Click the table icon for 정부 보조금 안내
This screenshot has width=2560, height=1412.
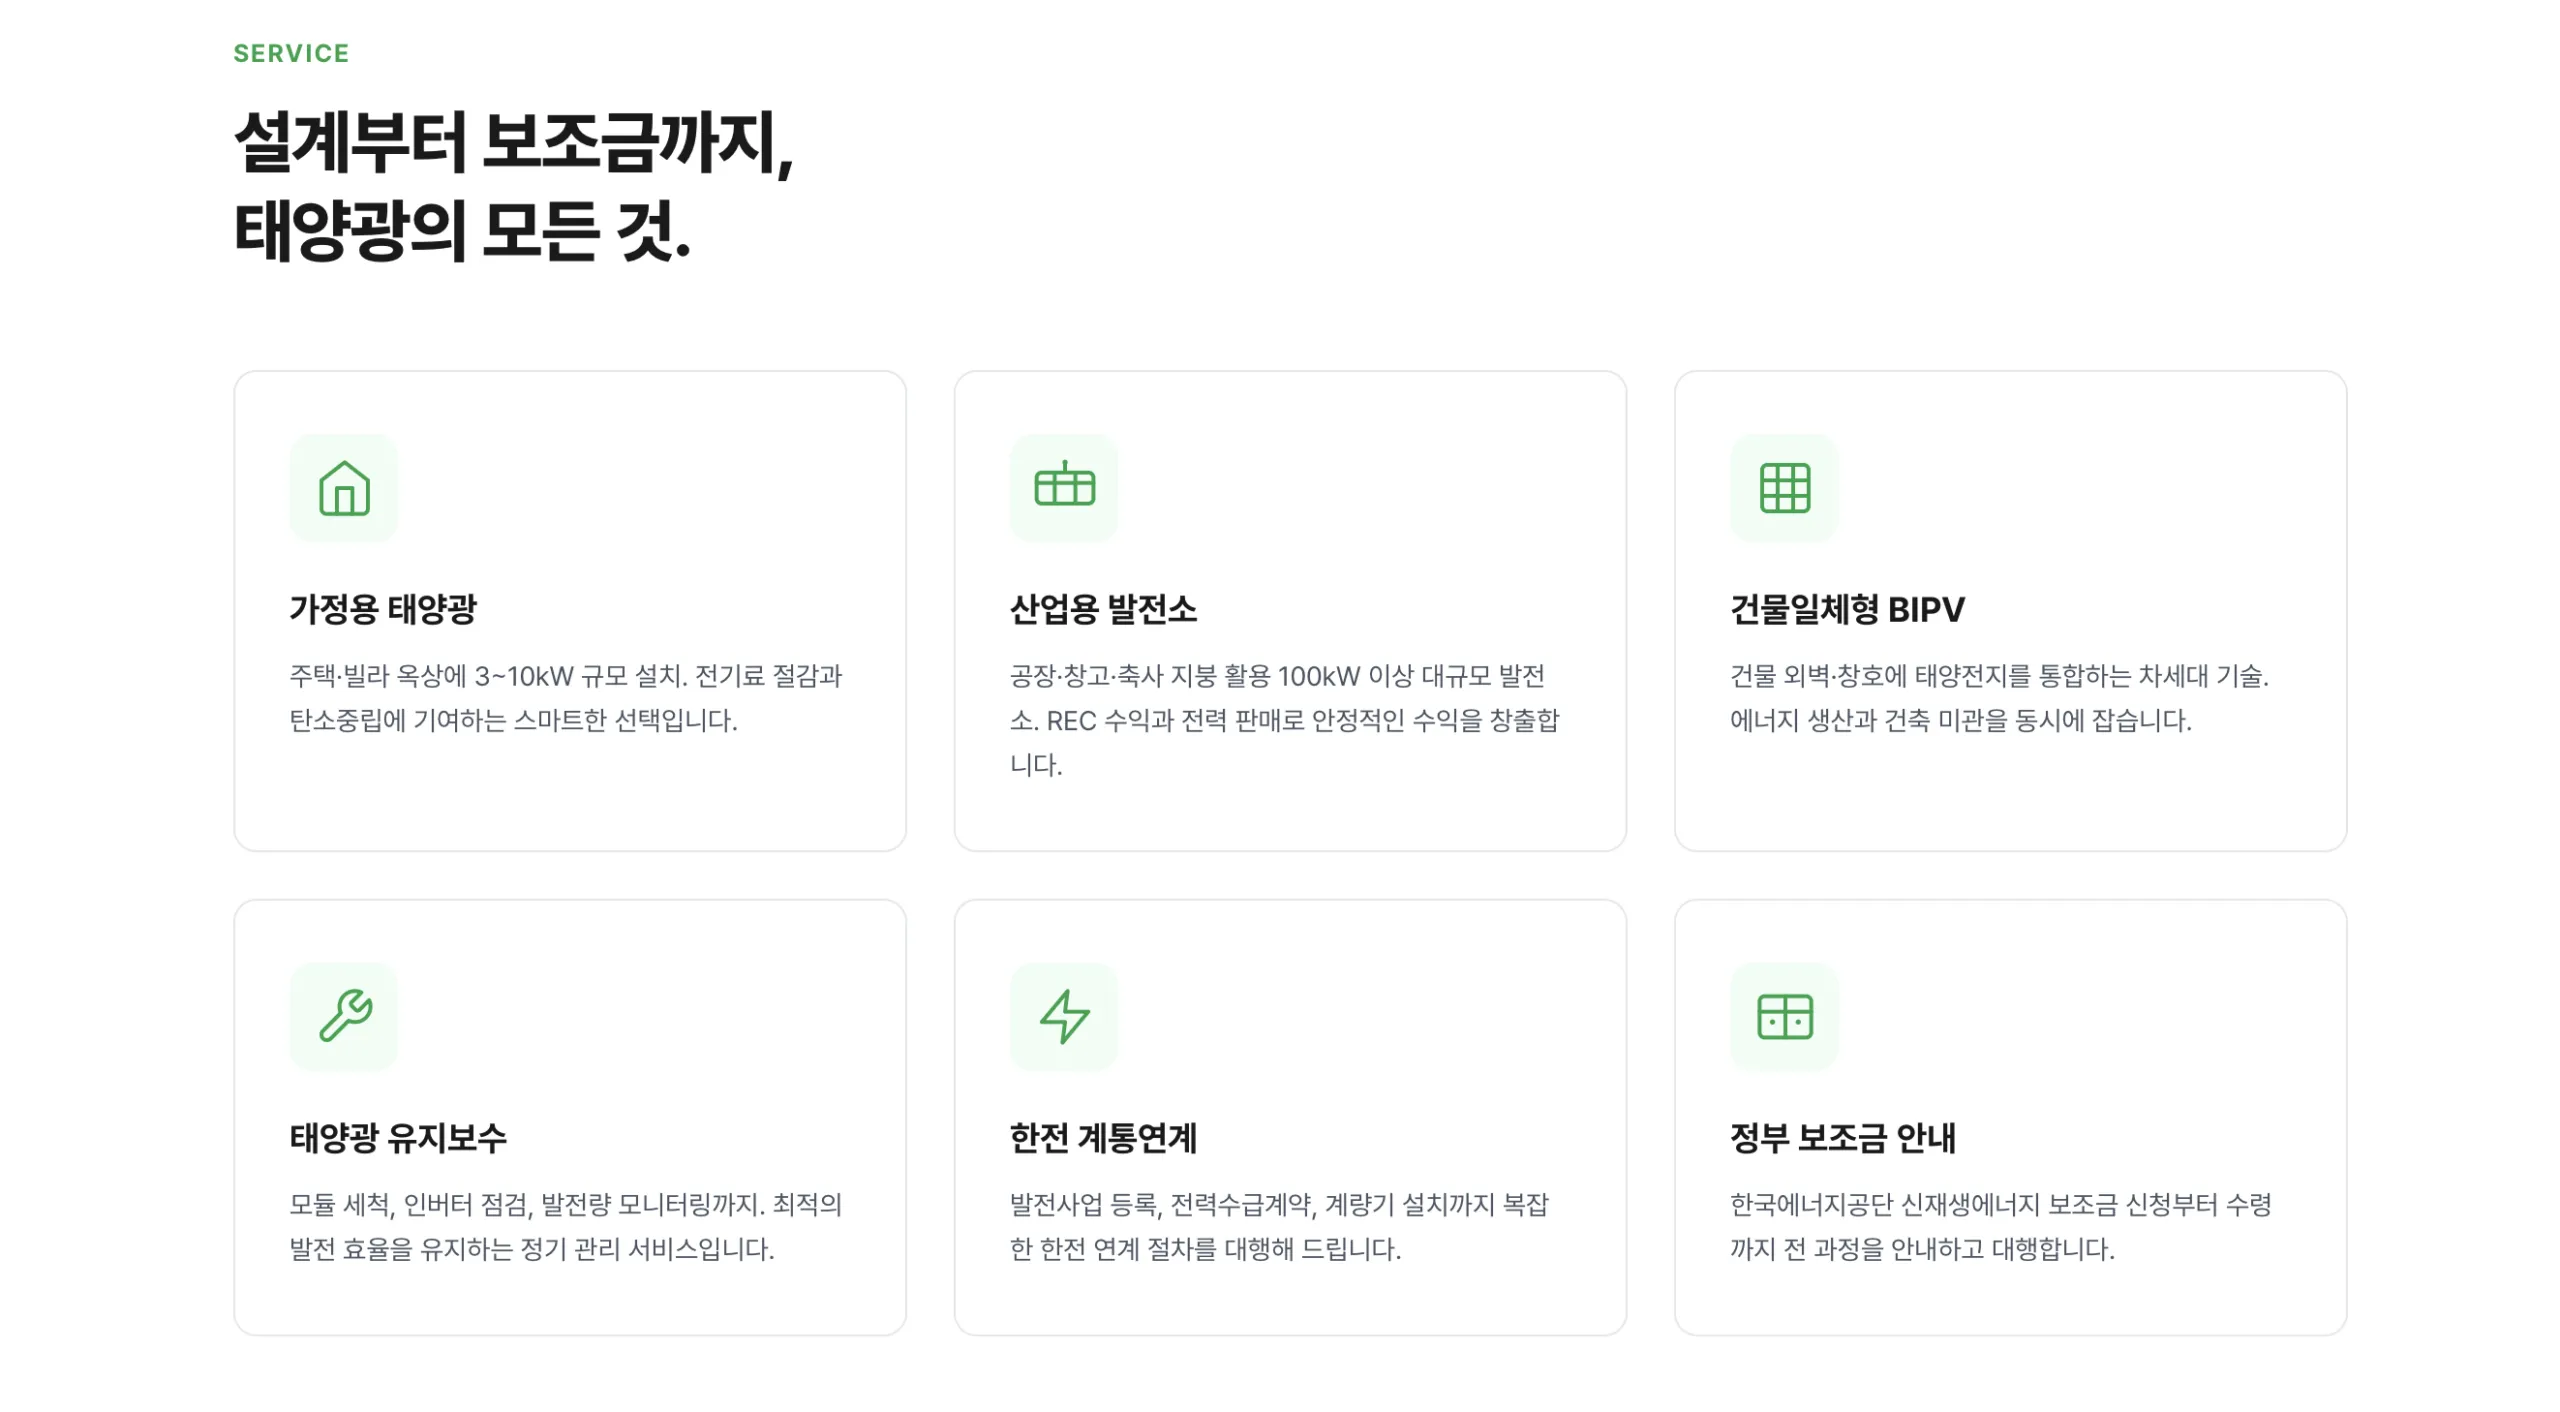point(1783,1016)
